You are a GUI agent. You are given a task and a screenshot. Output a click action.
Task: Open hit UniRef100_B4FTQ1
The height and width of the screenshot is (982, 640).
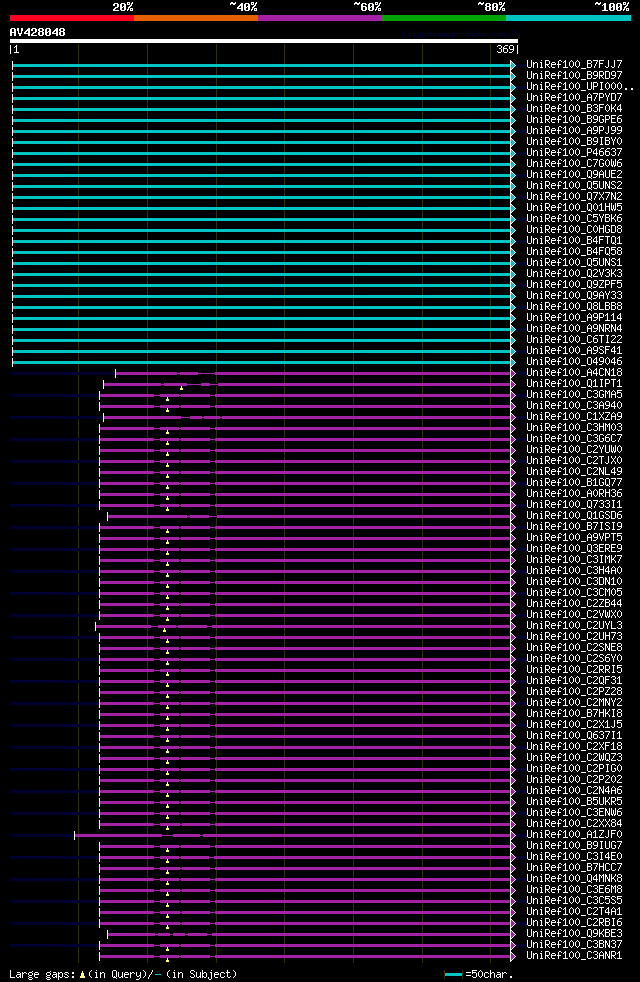(x=574, y=240)
